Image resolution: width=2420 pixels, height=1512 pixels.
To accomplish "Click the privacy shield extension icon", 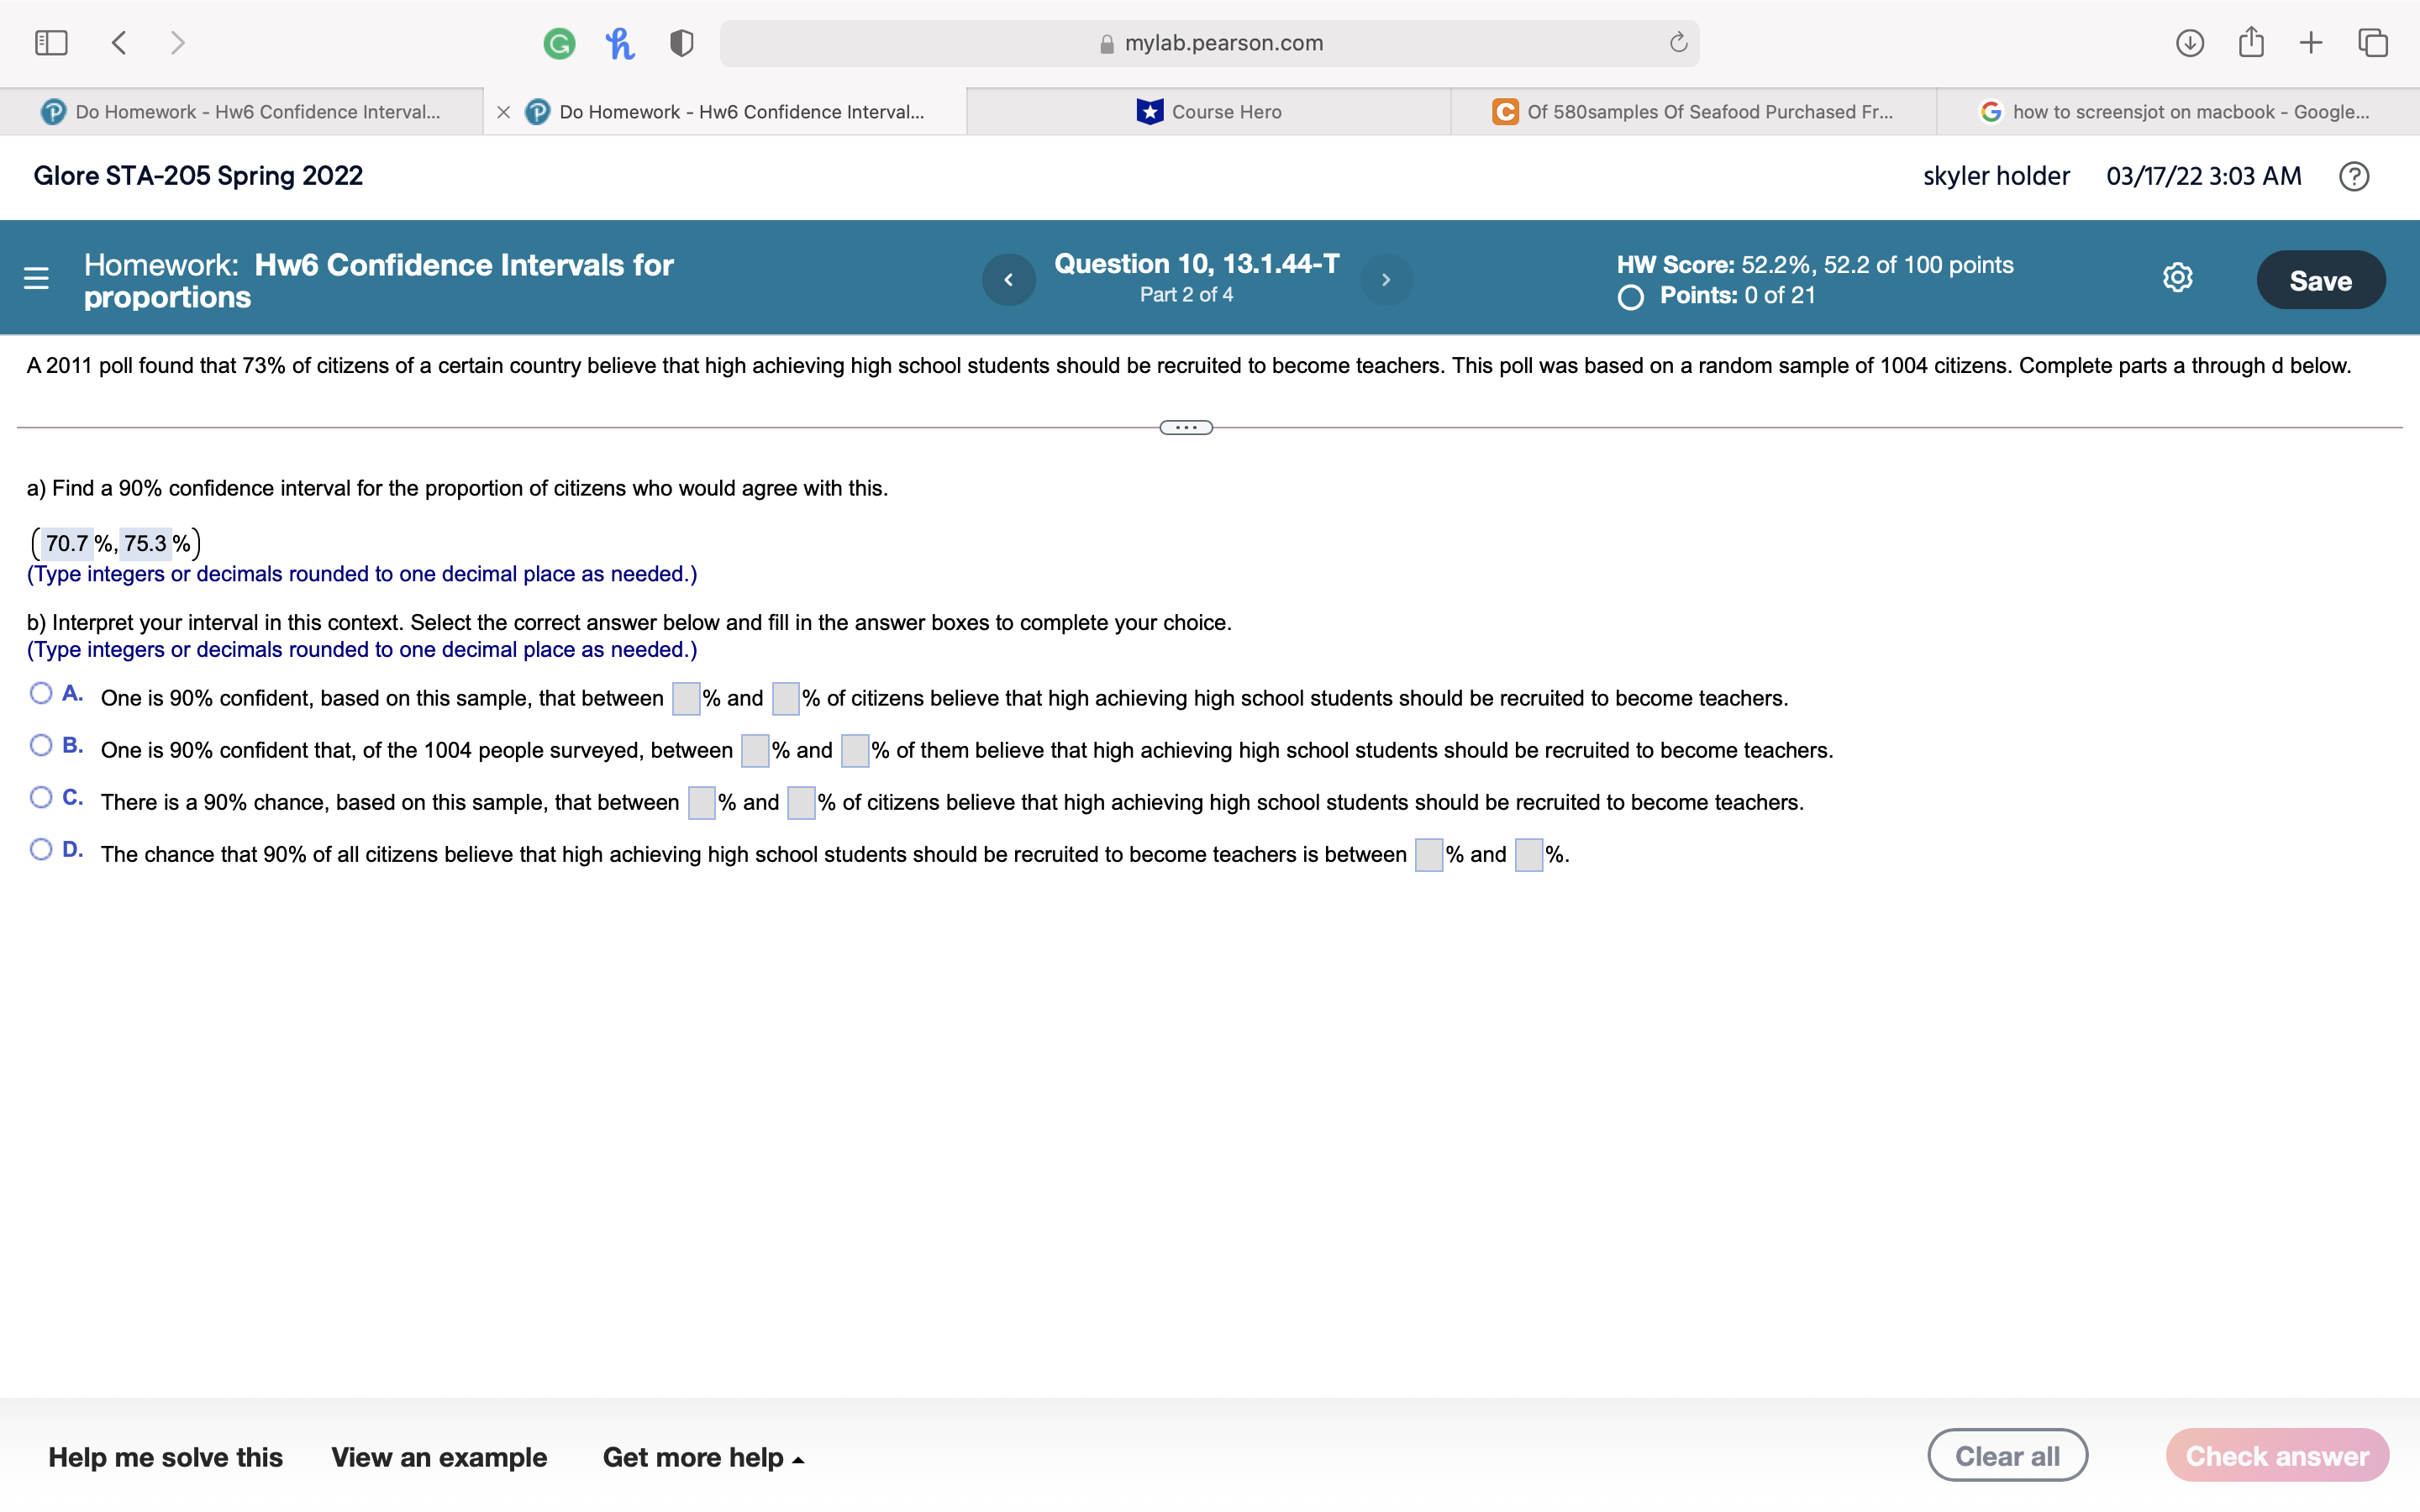I will tap(679, 42).
